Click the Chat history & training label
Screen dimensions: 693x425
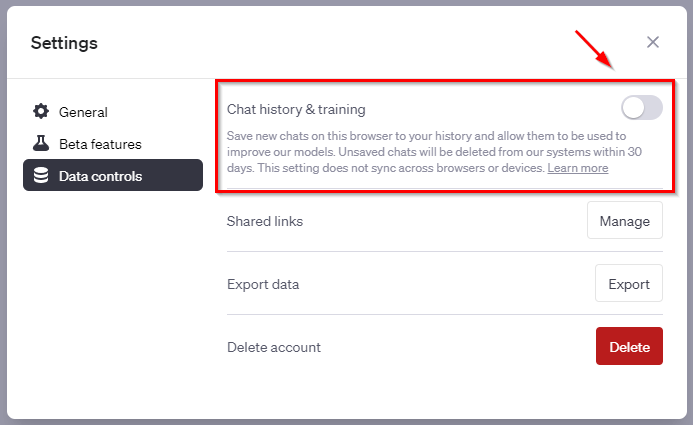click(x=296, y=110)
